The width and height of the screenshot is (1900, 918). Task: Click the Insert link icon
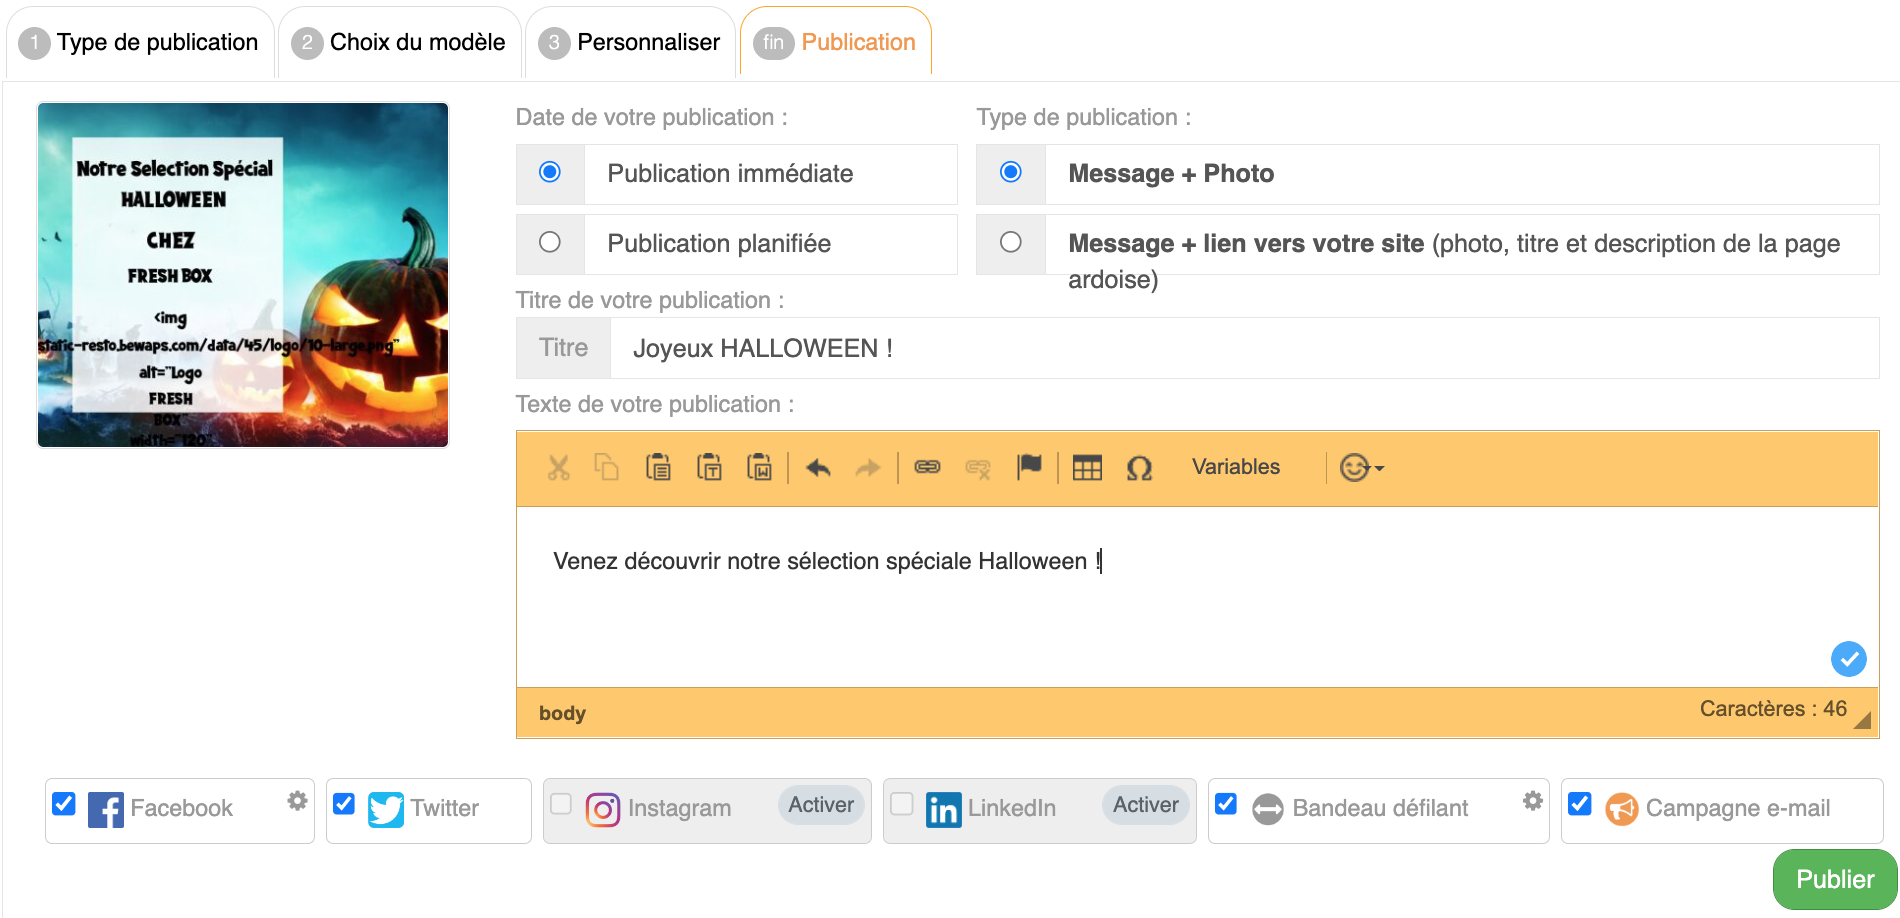(x=927, y=468)
